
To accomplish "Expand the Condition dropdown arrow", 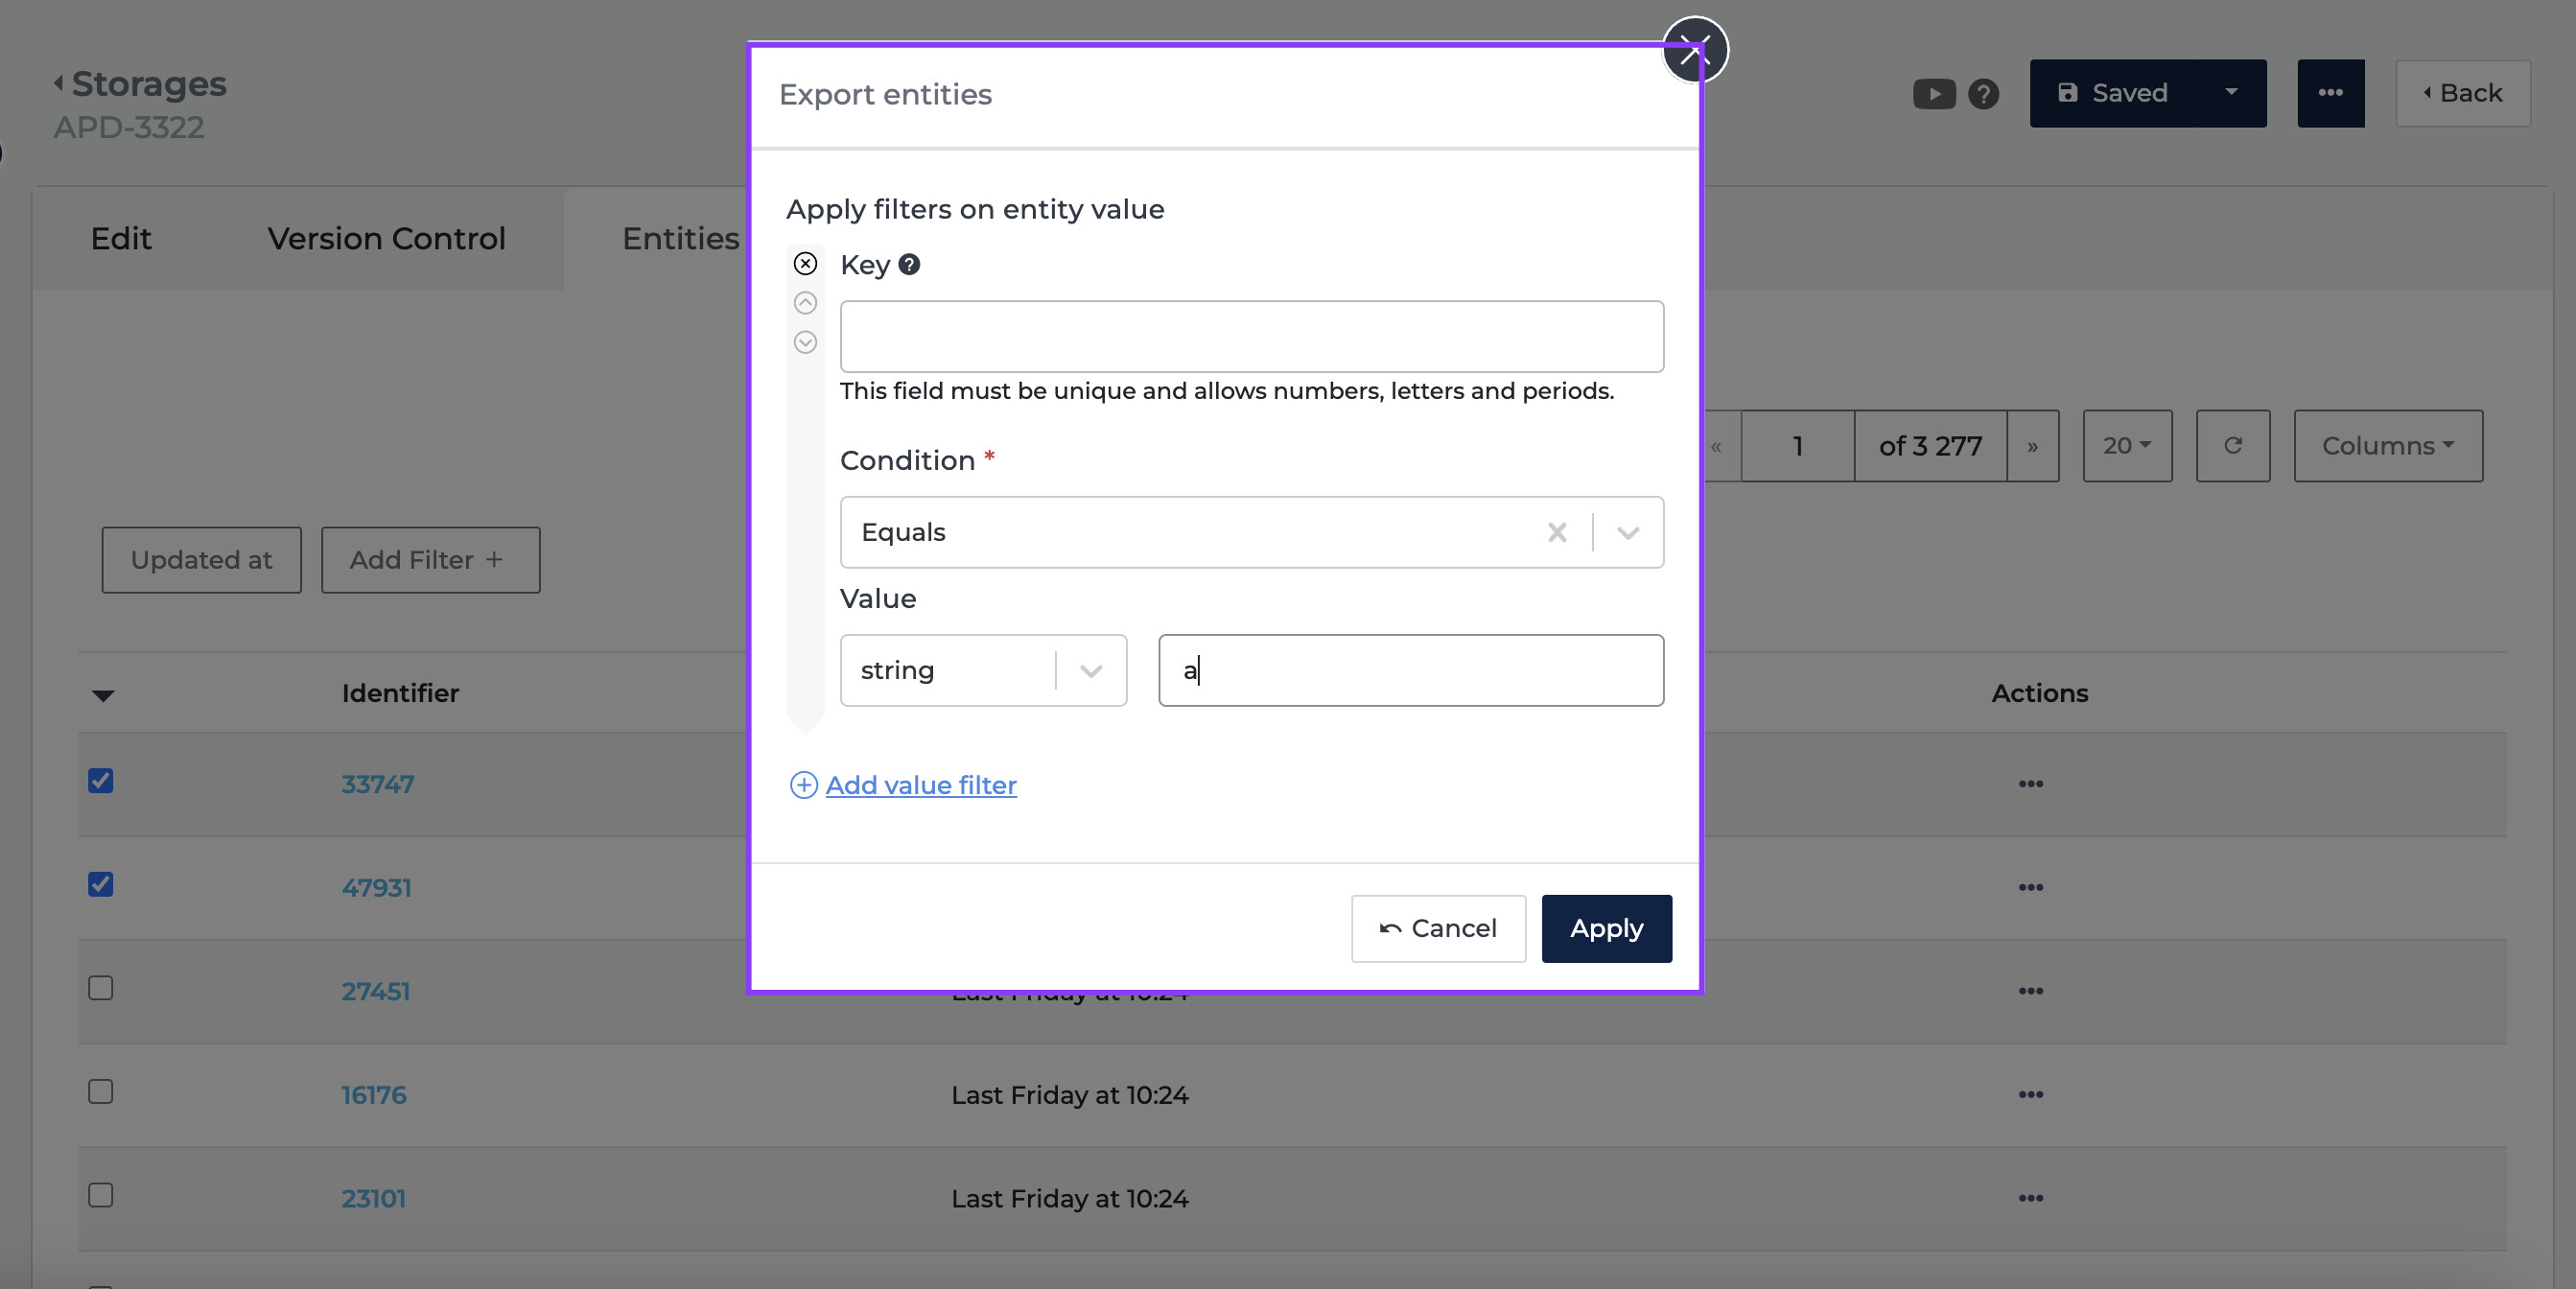I will 1628,533.
